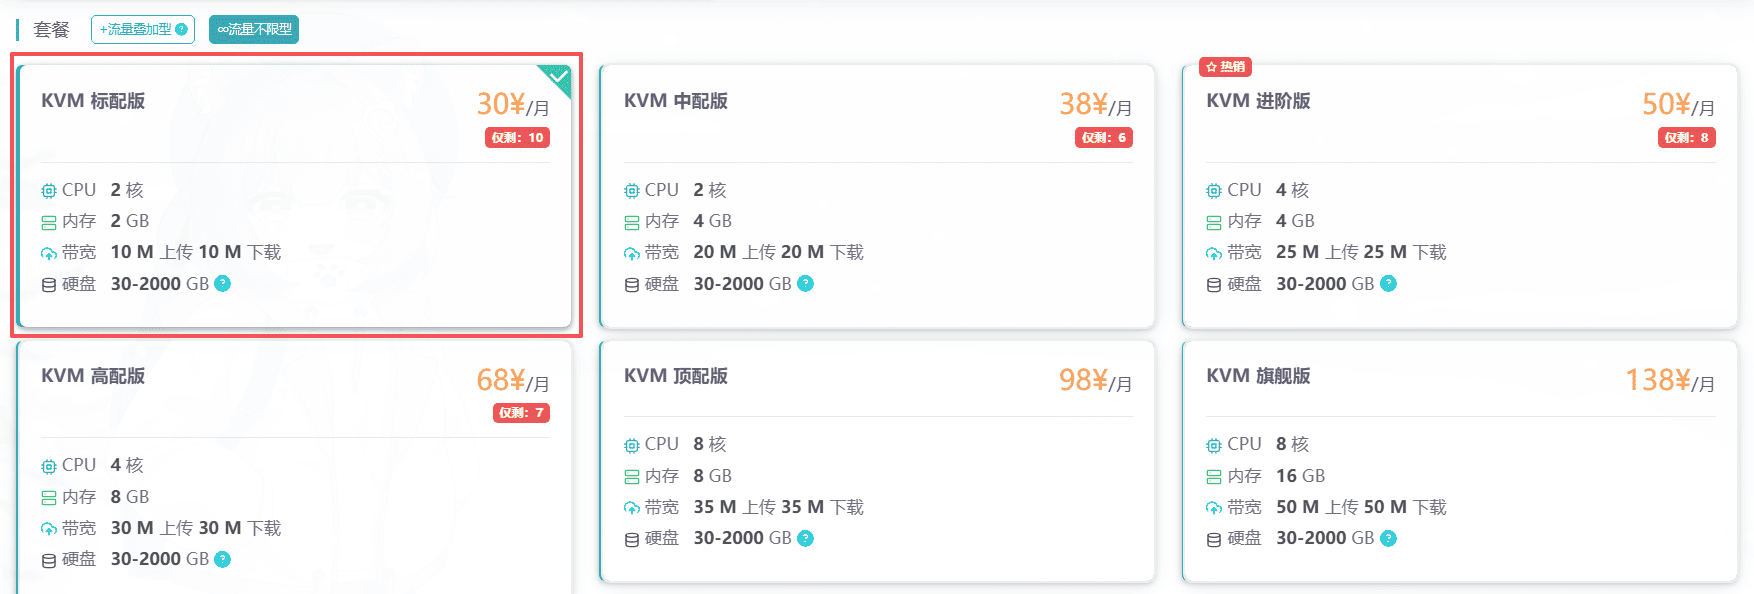Click the 仅剩: 10 stock badge
1754x594 pixels.
click(518, 138)
